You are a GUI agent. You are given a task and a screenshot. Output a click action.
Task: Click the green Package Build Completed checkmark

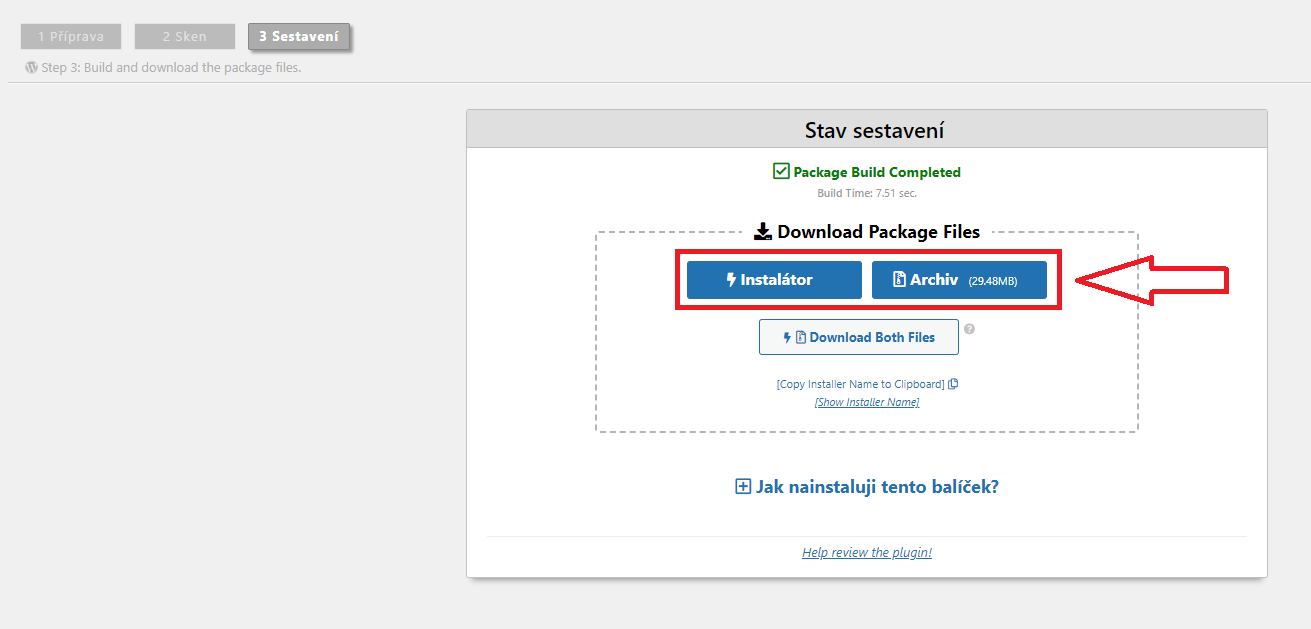click(781, 171)
